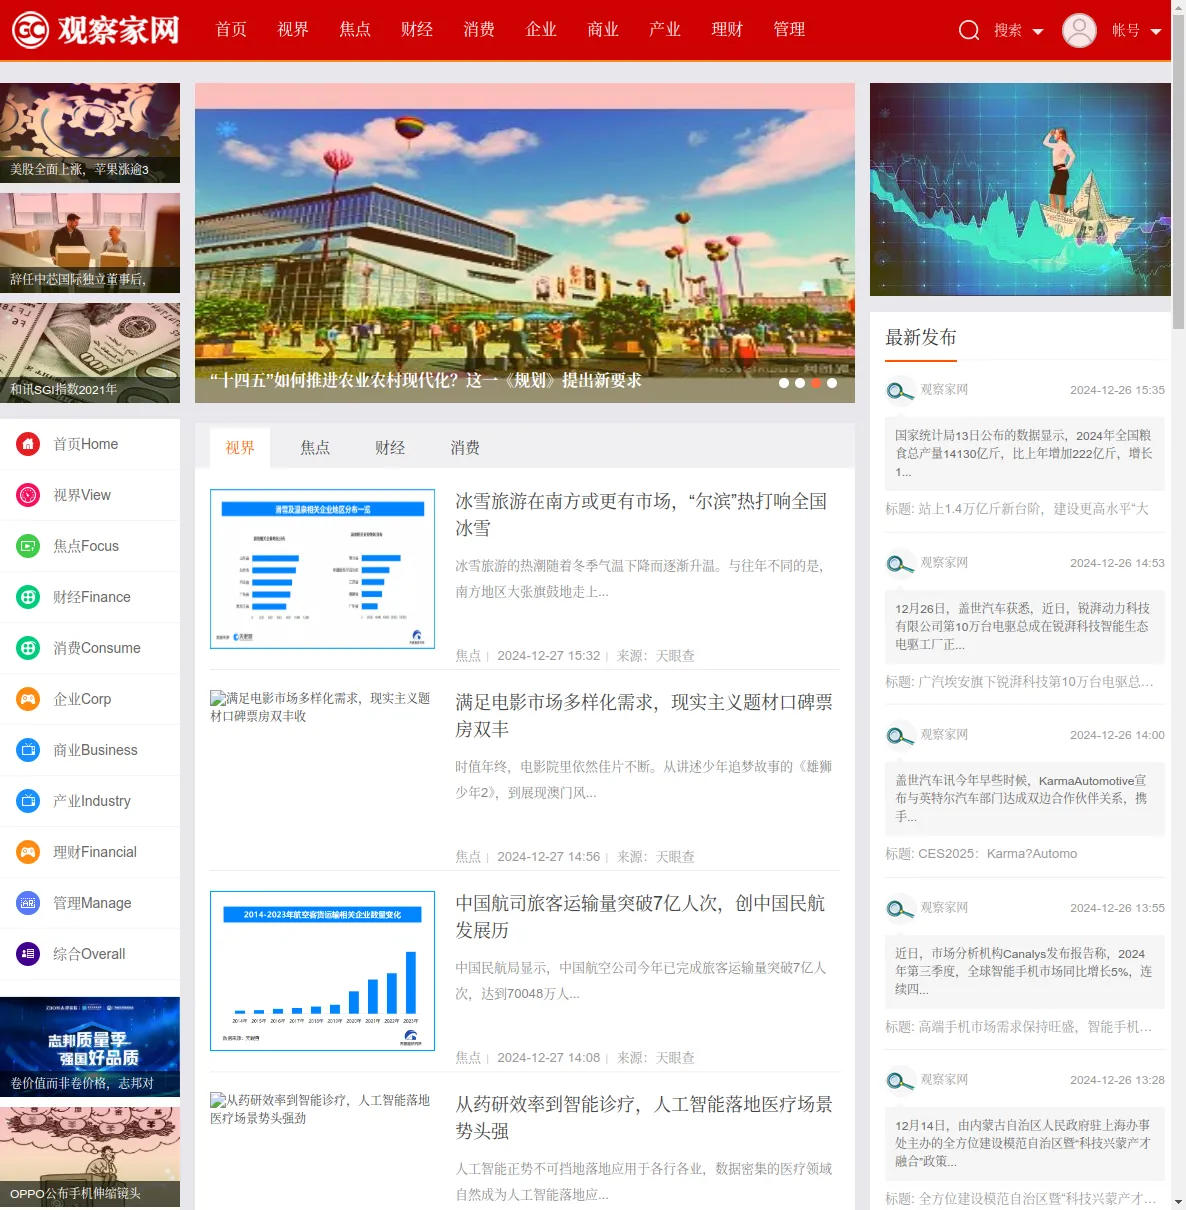Switch to the 视界 content tab
Screen dimensions: 1186x1210
pos(240,448)
